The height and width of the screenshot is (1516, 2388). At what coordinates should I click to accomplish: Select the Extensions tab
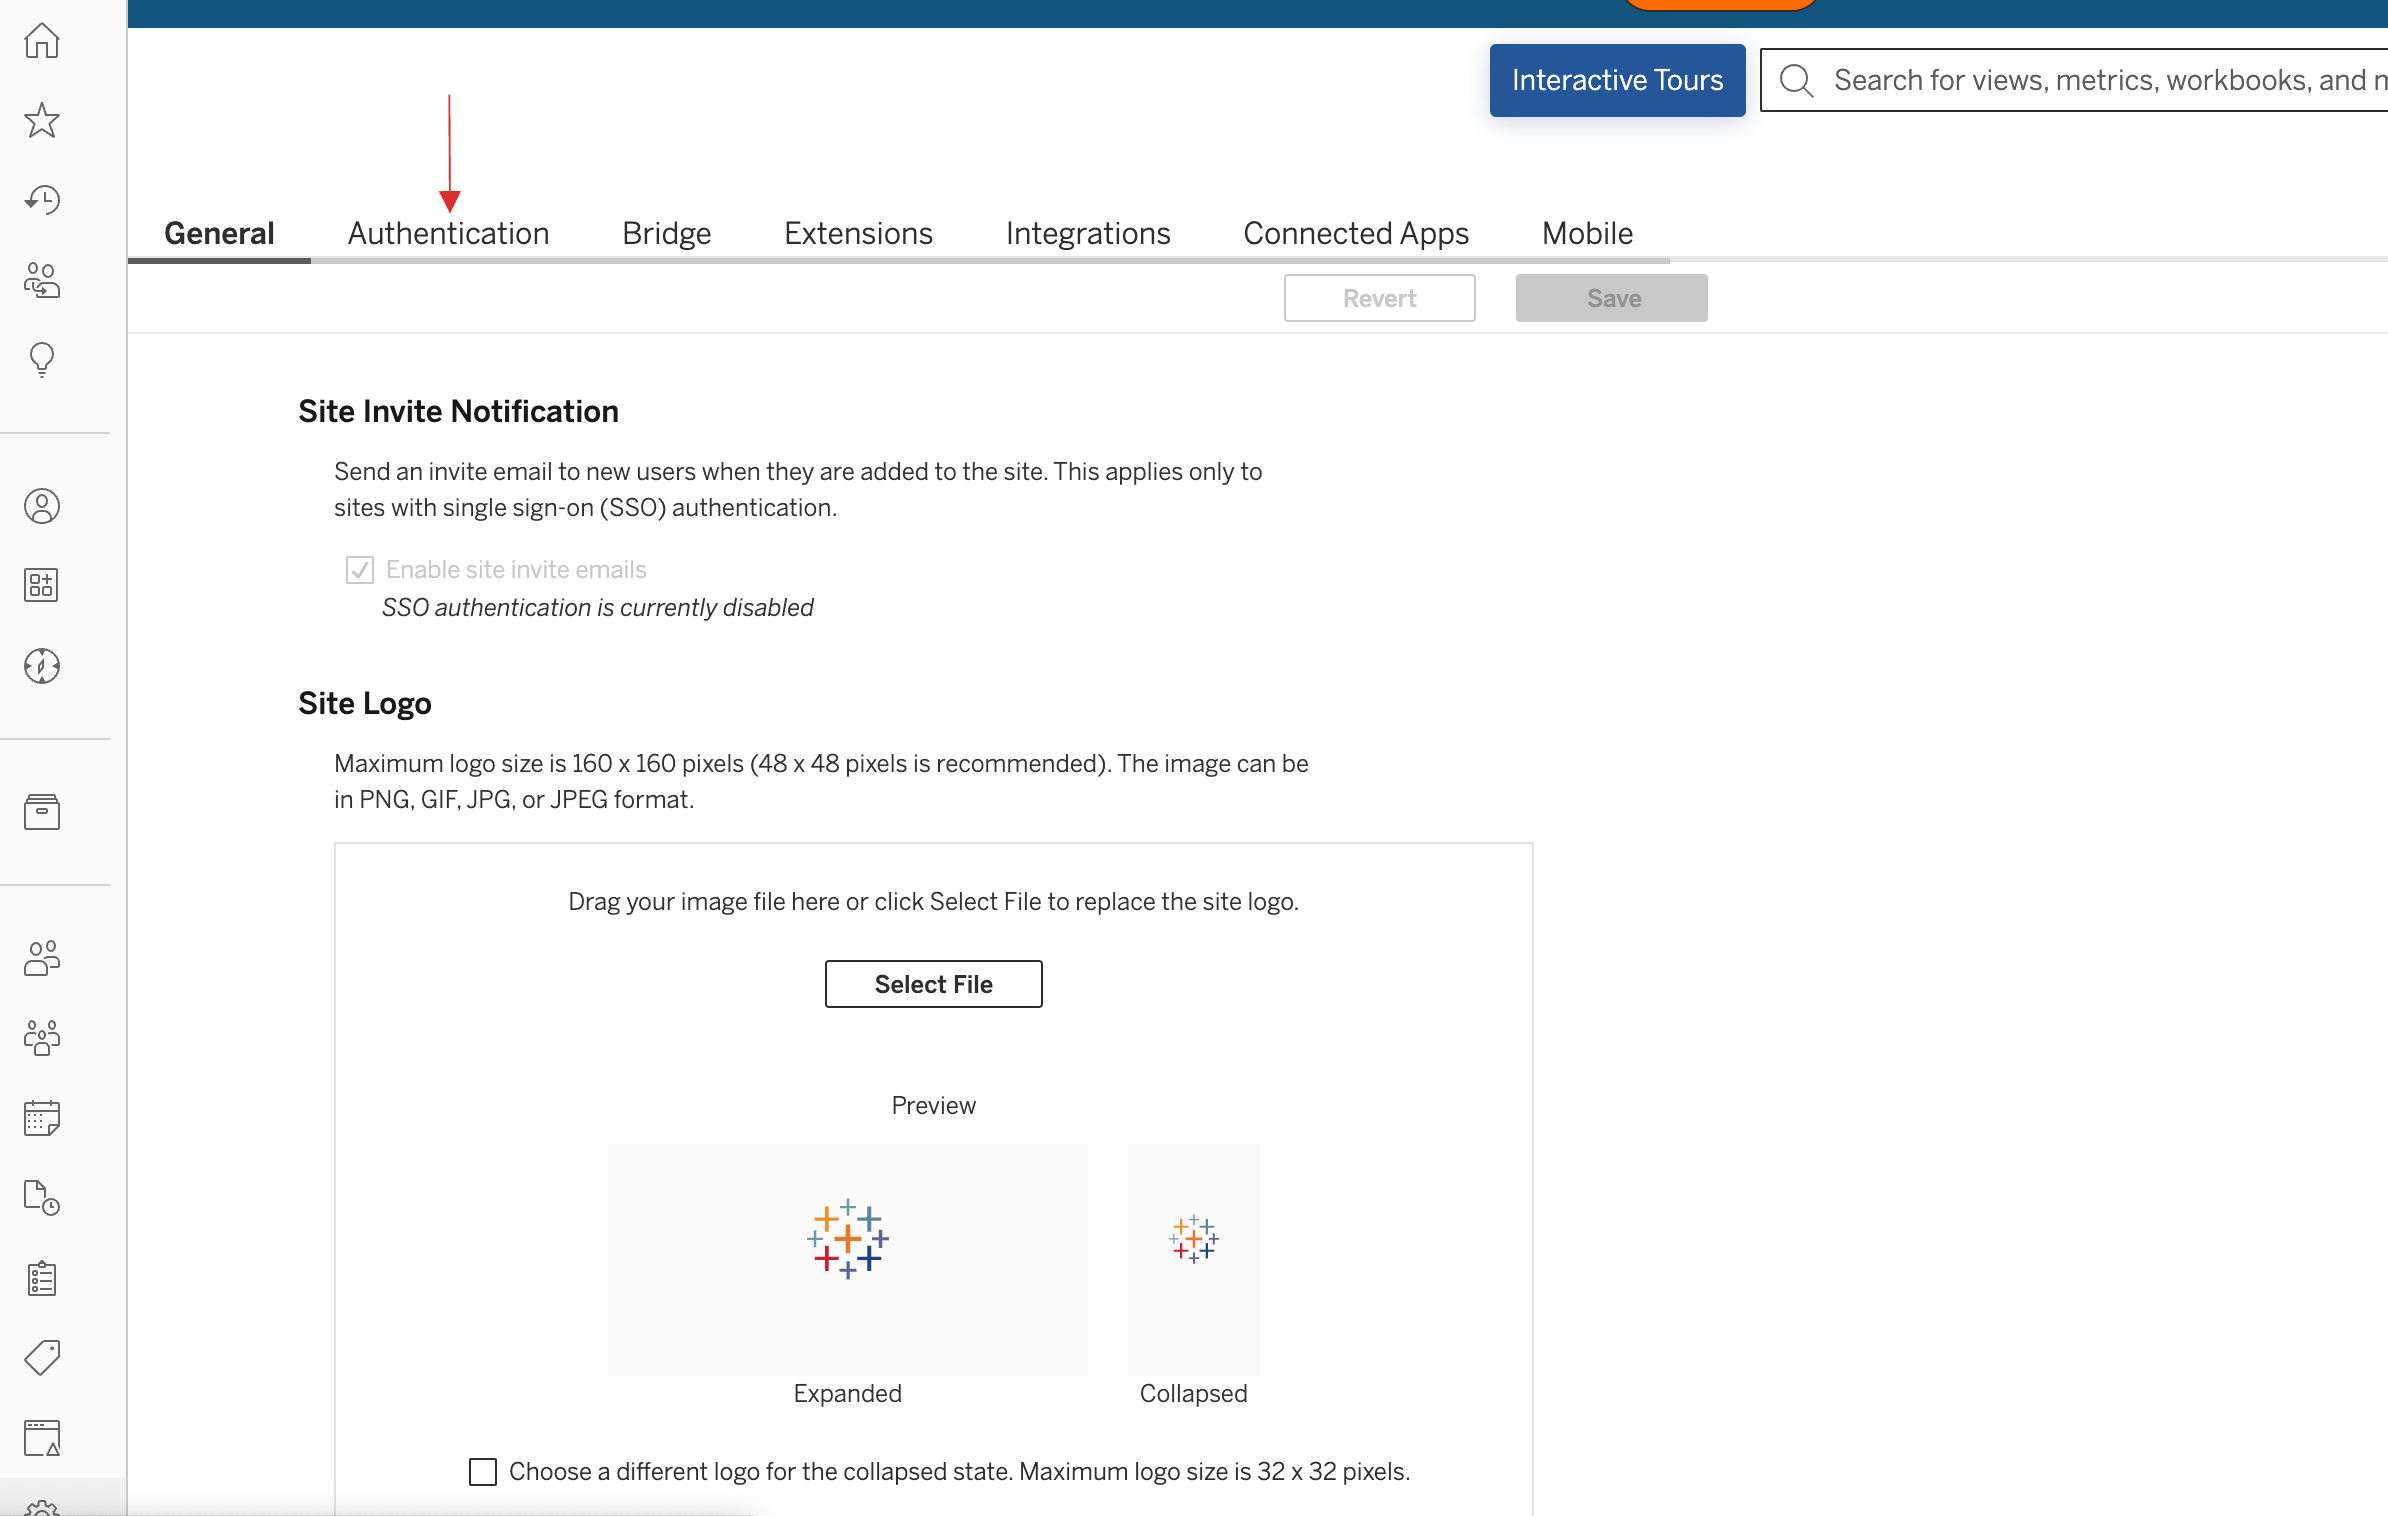click(860, 233)
